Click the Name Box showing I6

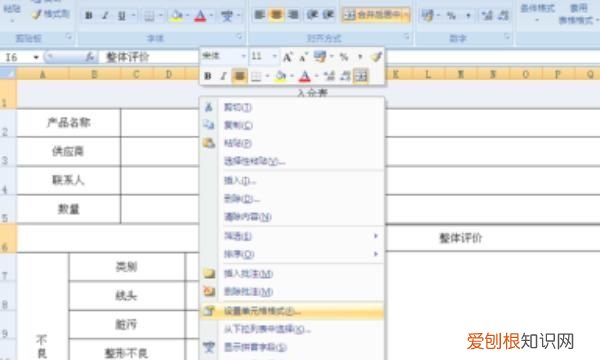(x=17, y=57)
